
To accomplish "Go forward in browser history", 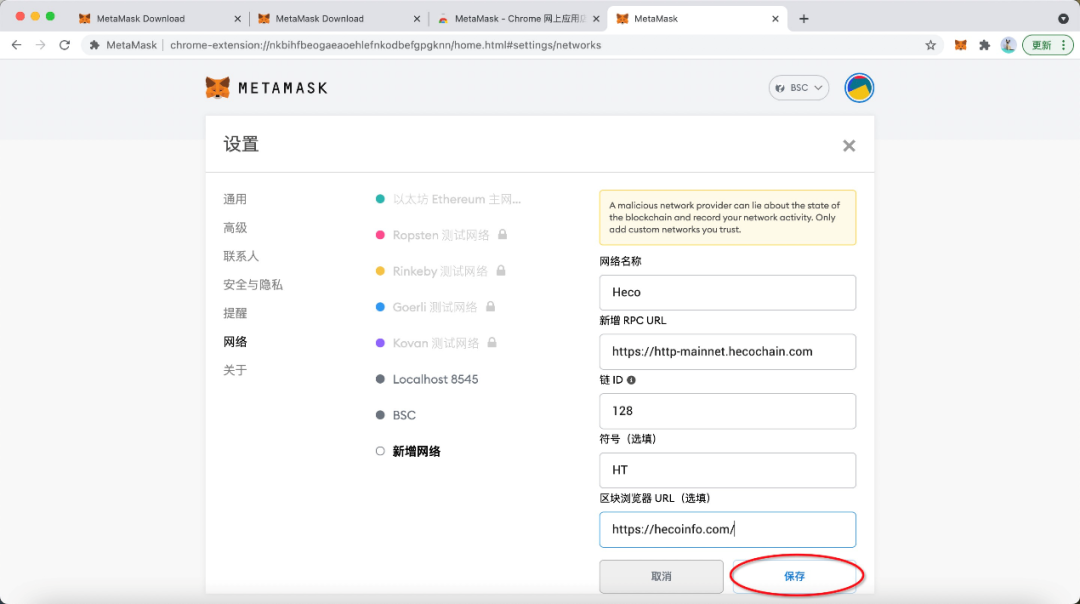I will coord(41,45).
